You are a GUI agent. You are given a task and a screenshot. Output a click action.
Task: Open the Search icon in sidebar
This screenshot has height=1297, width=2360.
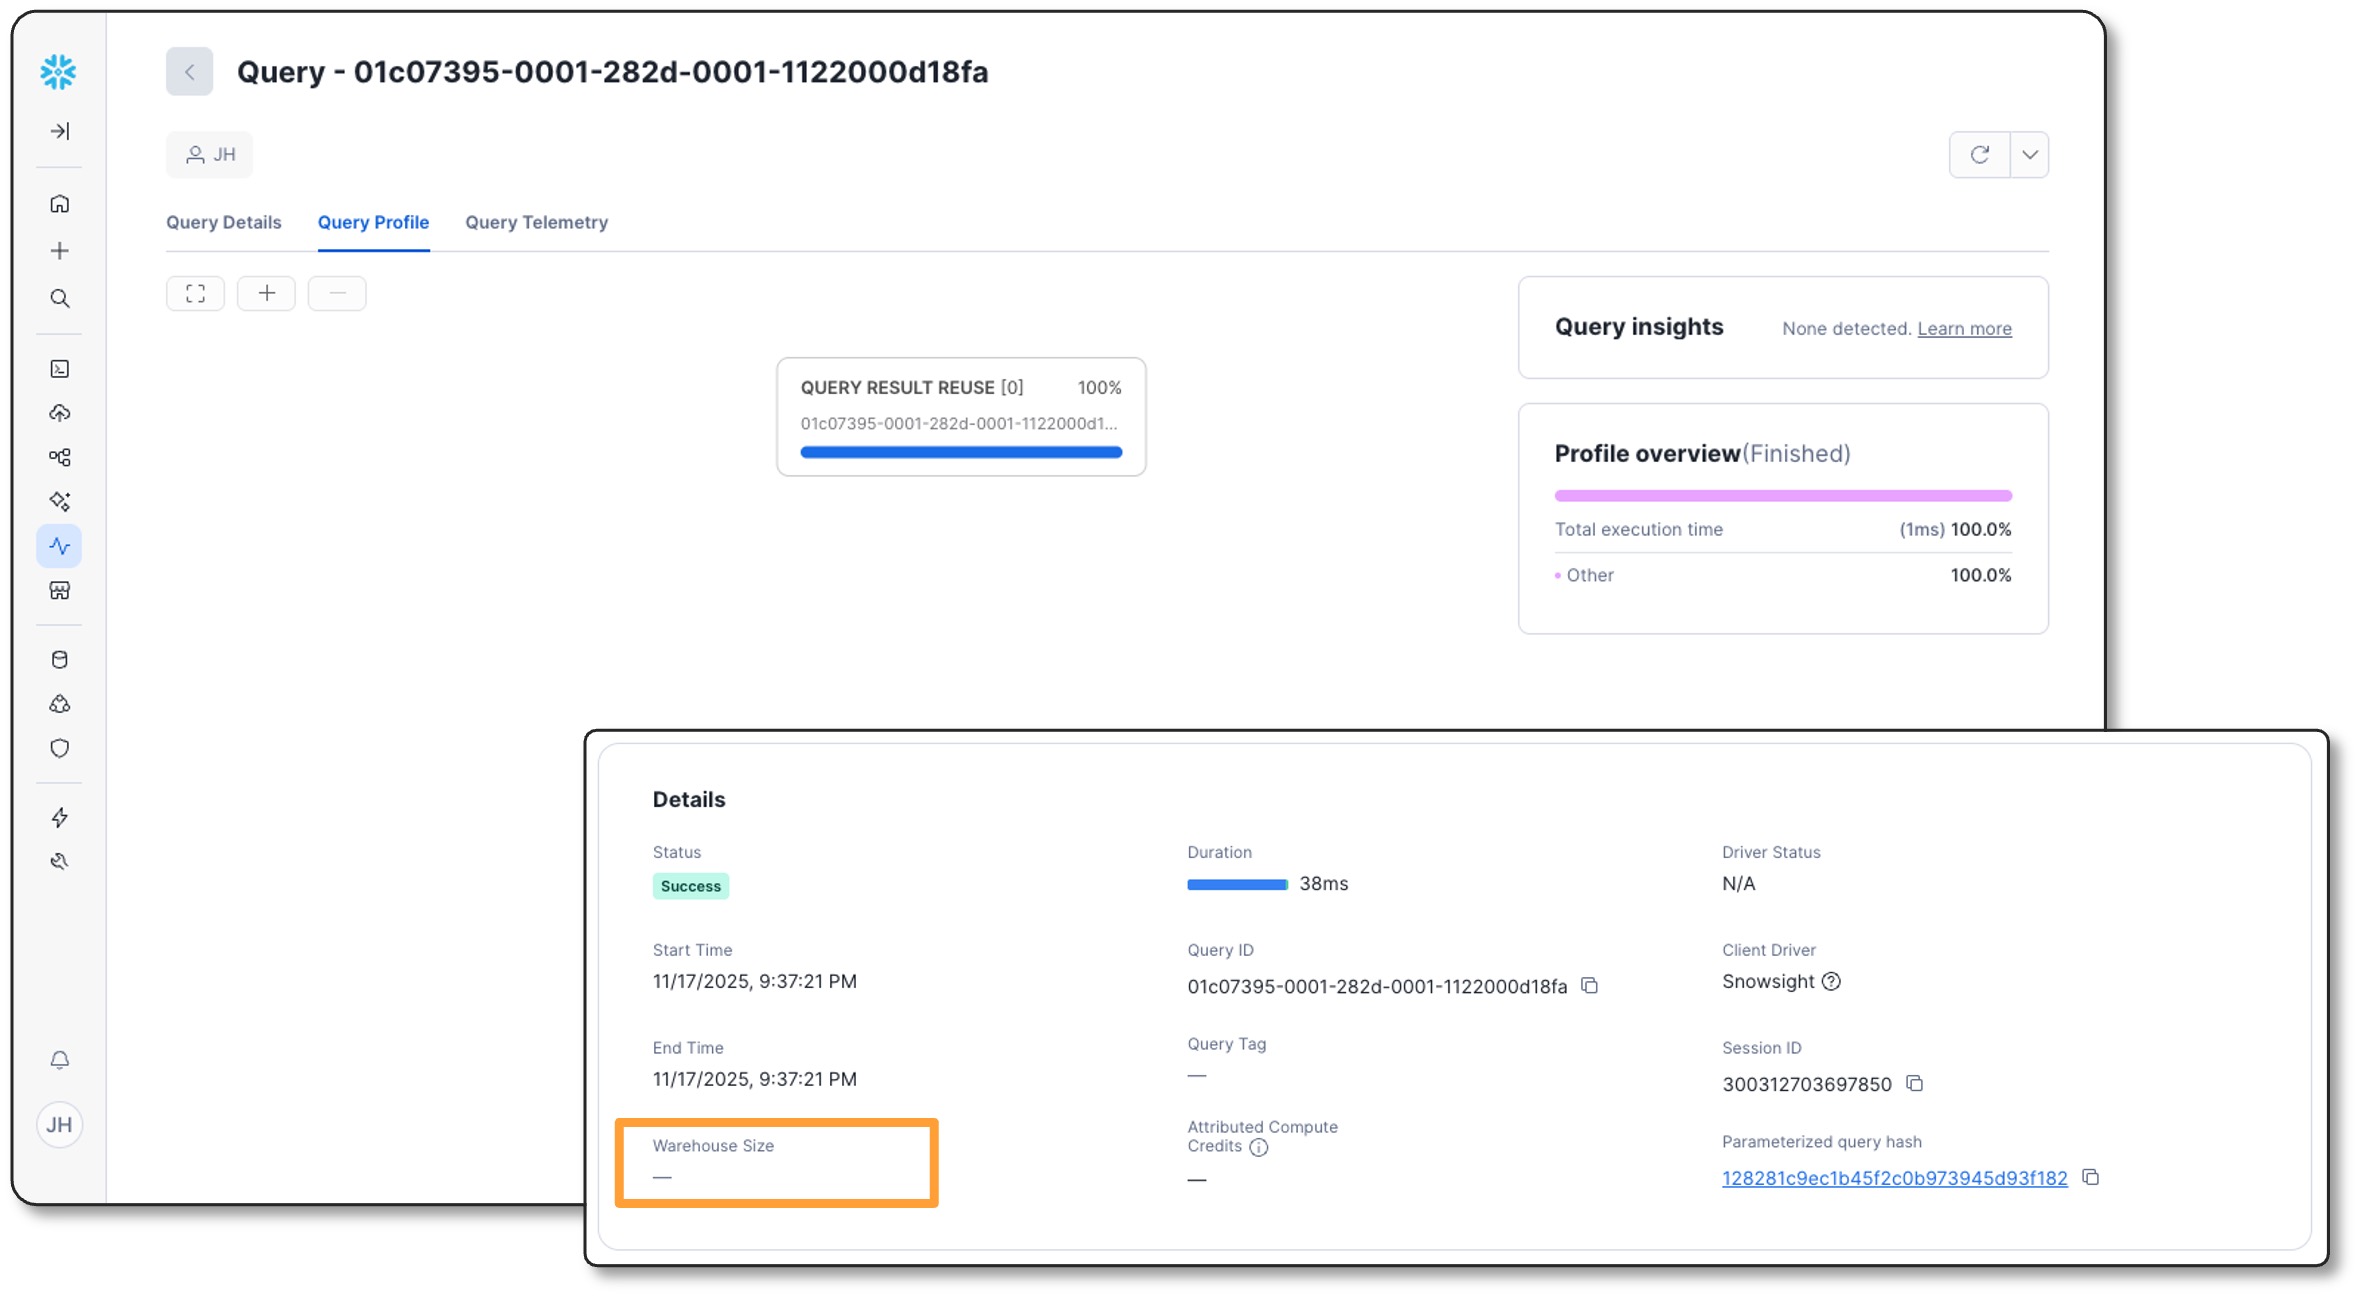60,298
